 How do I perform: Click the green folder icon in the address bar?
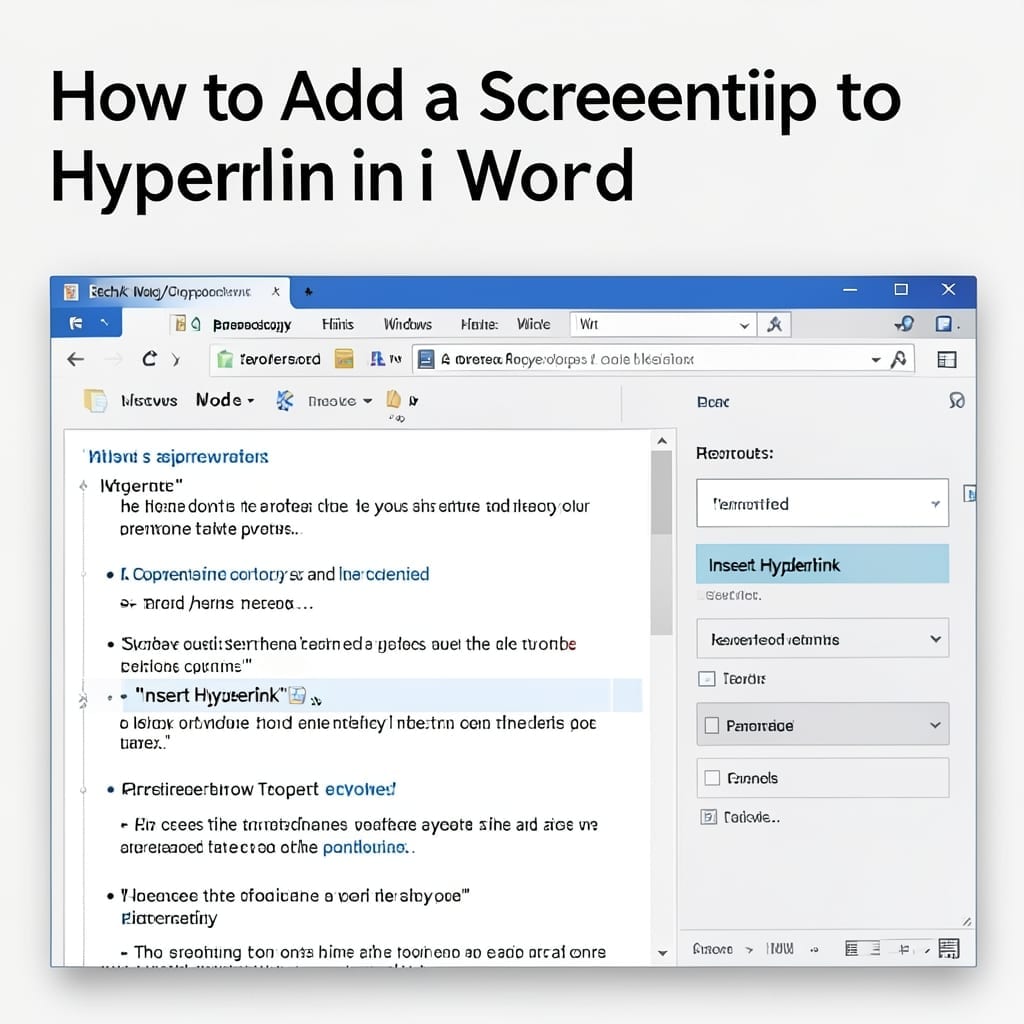225,359
